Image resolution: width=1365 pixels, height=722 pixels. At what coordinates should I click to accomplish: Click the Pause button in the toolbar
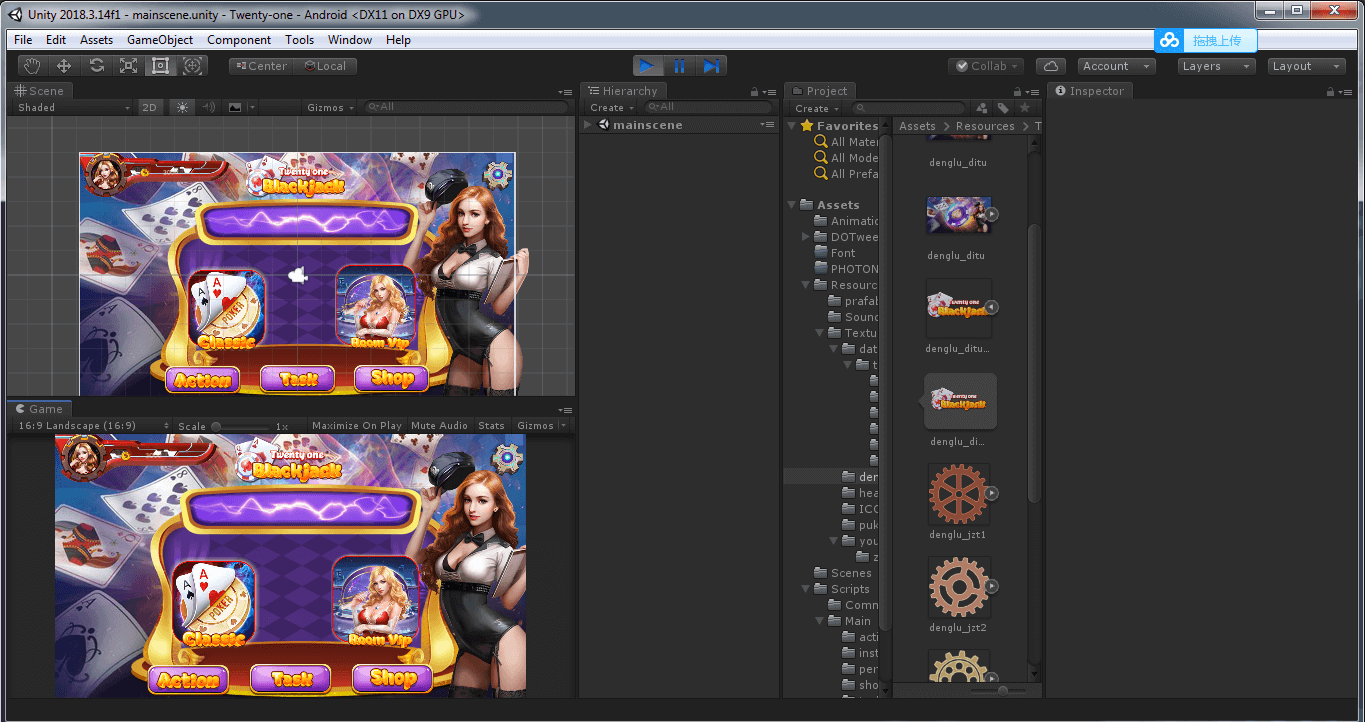tap(679, 66)
